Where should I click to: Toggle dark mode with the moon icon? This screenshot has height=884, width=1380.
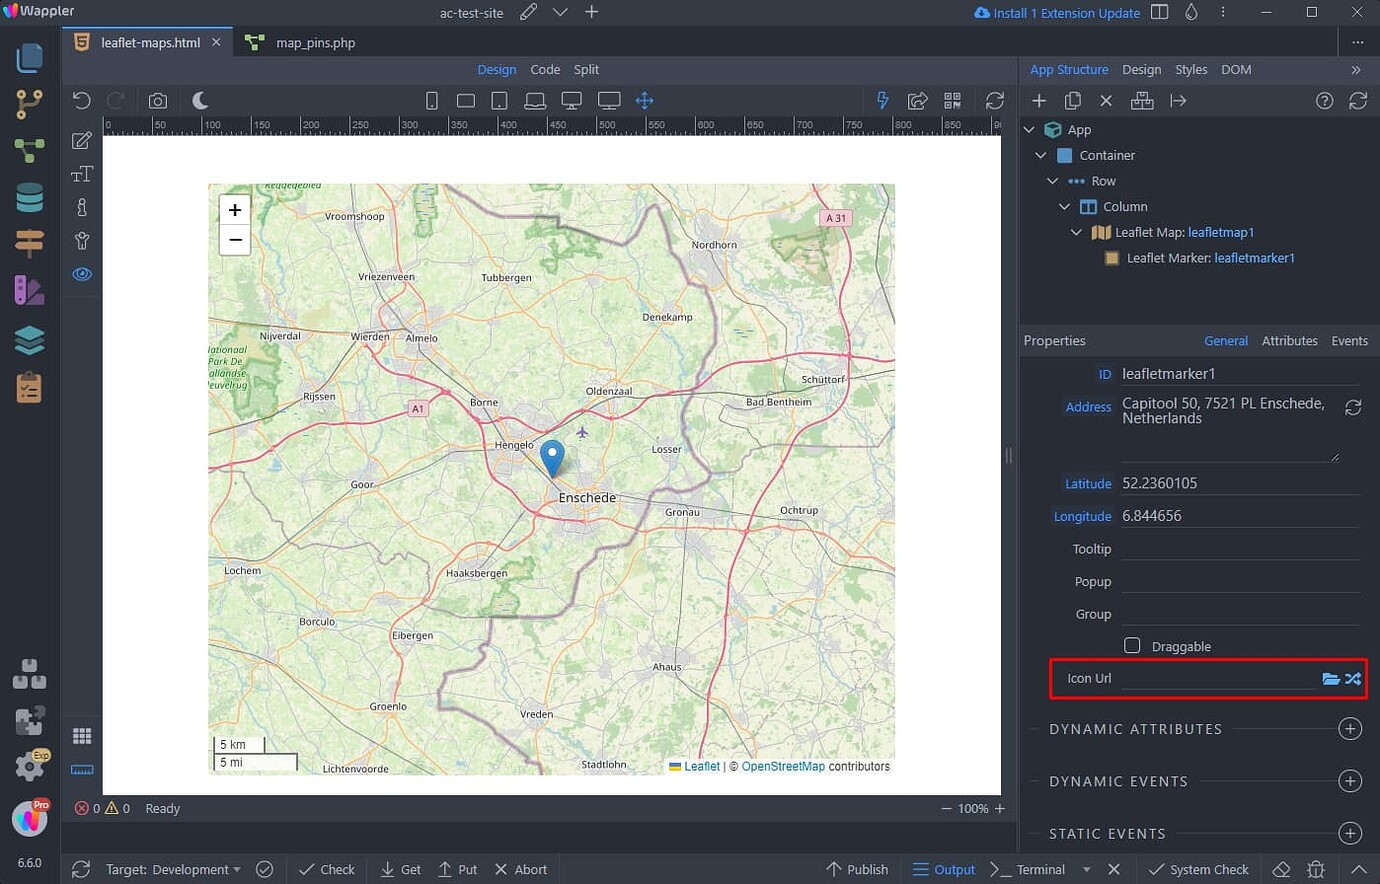click(x=200, y=99)
